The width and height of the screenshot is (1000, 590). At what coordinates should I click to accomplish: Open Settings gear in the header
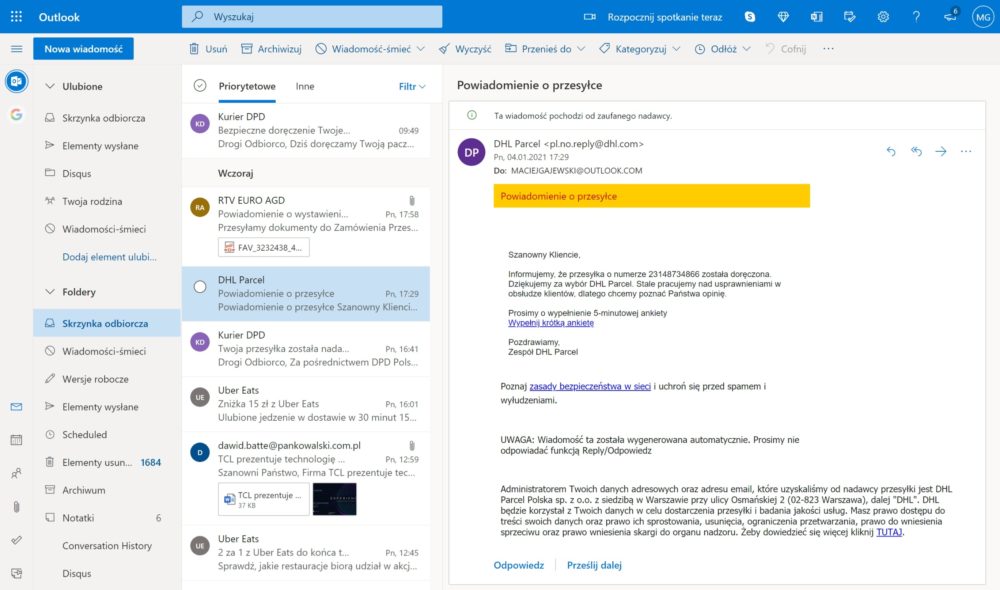(x=883, y=17)
